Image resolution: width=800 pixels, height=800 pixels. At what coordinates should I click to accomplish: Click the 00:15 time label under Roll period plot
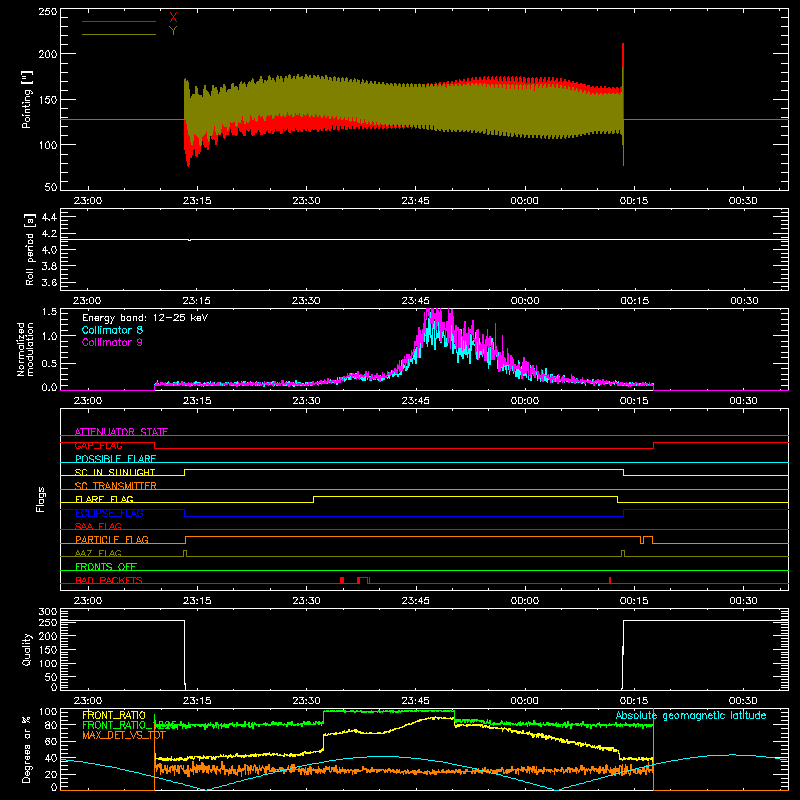coord(634,301)
